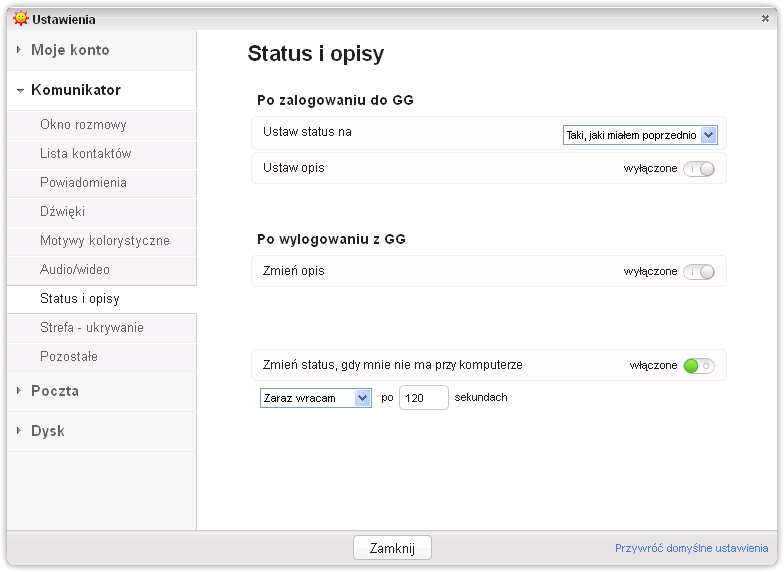Open Strefa - ukrywanie settings
This screenshot has width=784, height=572.
pos(102,328)
